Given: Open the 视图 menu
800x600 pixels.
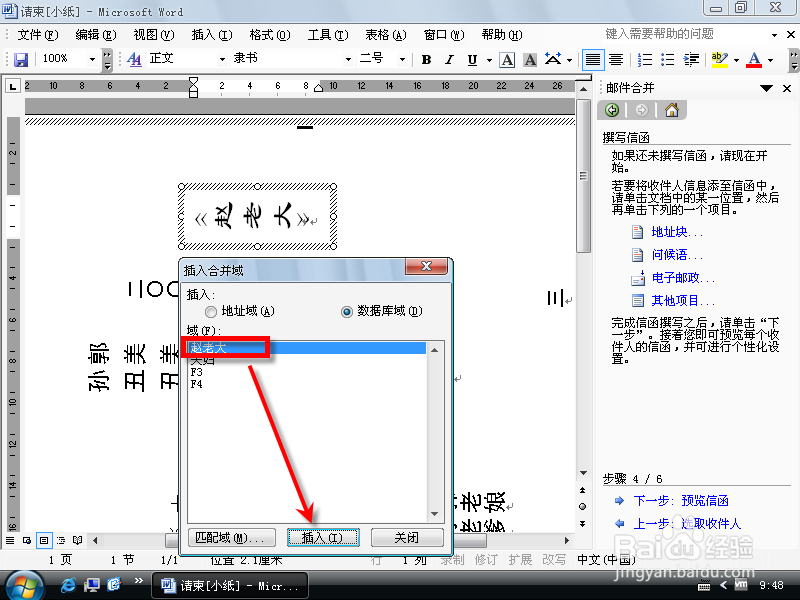Looking at the screenshot, I should 154,35.
